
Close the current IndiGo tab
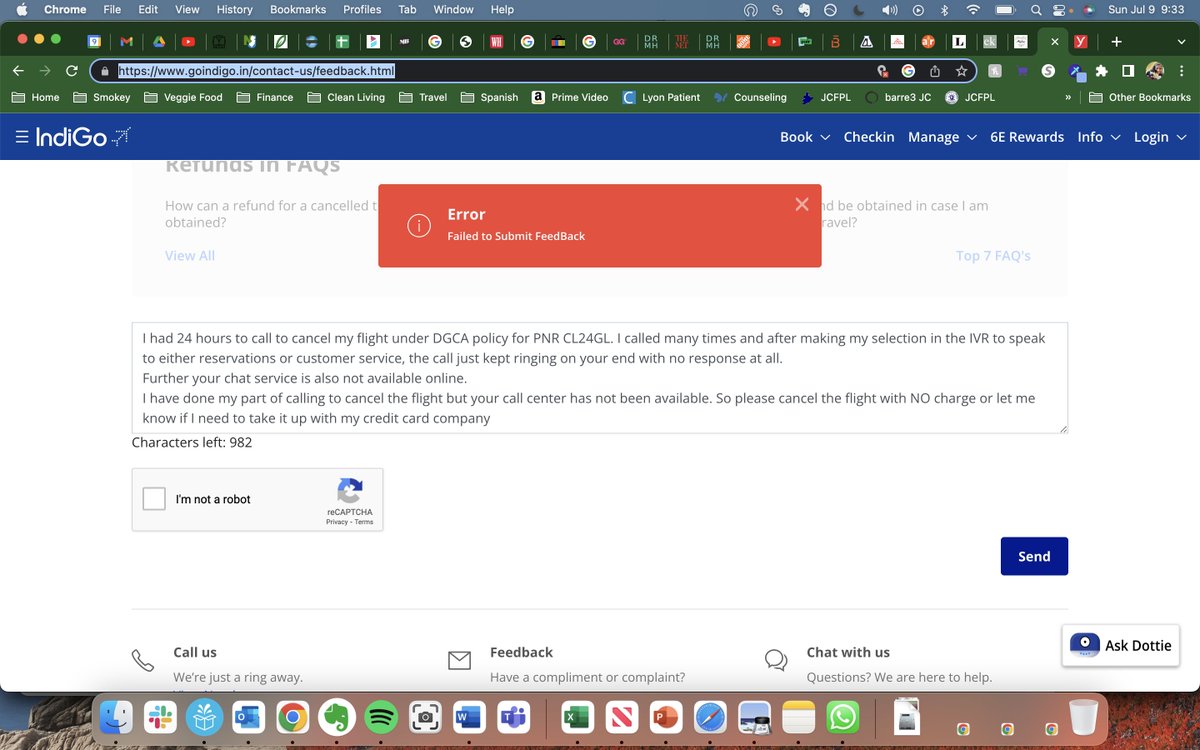[1054, 42]
